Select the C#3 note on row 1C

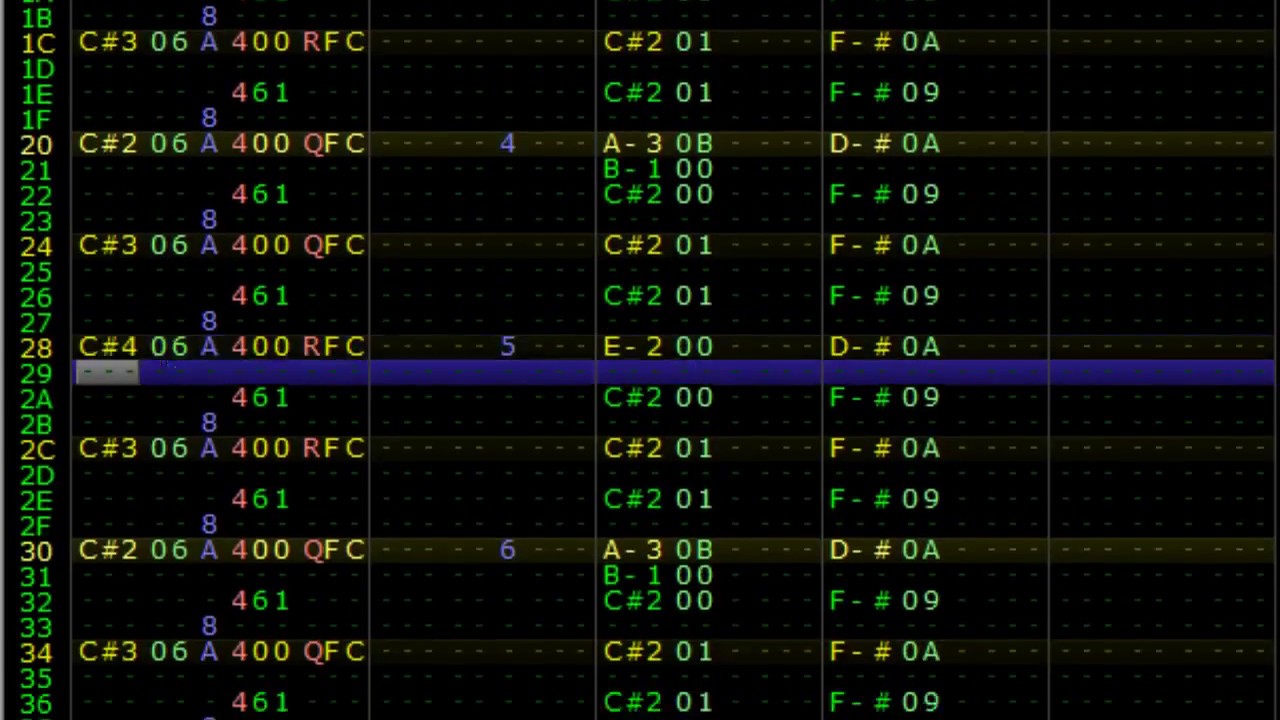pos(108,42)
